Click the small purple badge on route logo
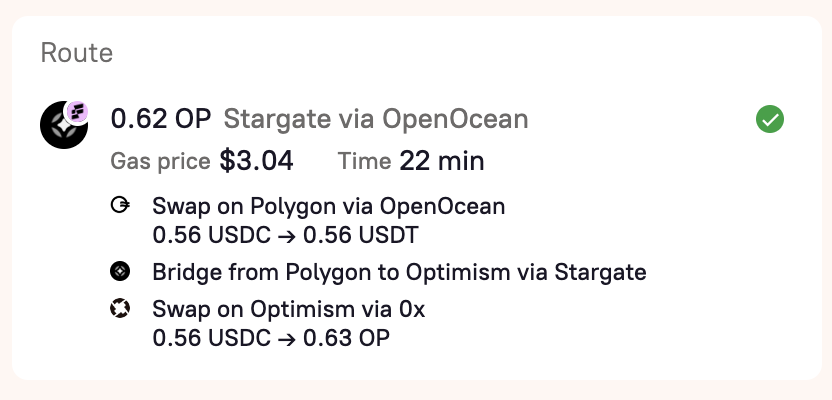 77,112
